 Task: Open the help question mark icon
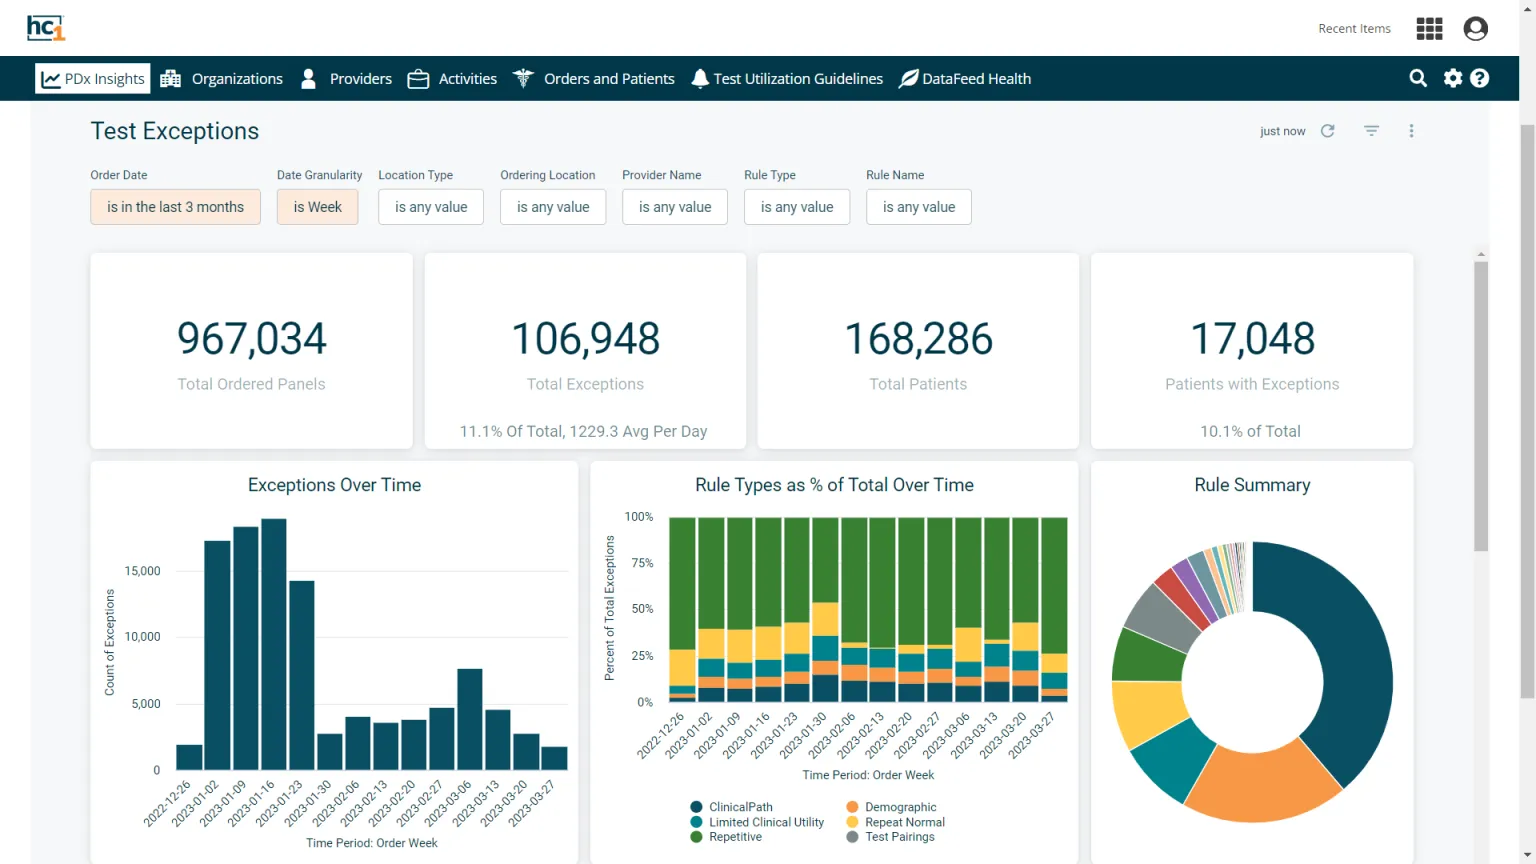tap(1480, 78)
